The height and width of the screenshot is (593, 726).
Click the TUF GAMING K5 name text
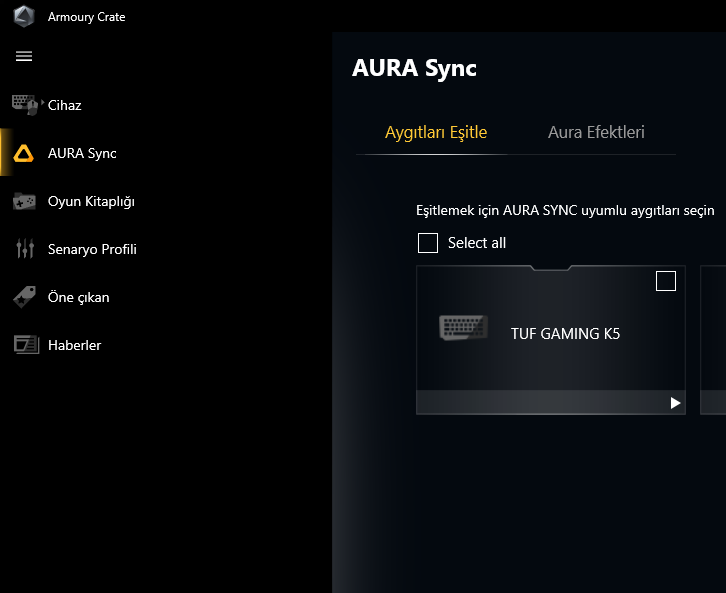(x=565, y=334)
